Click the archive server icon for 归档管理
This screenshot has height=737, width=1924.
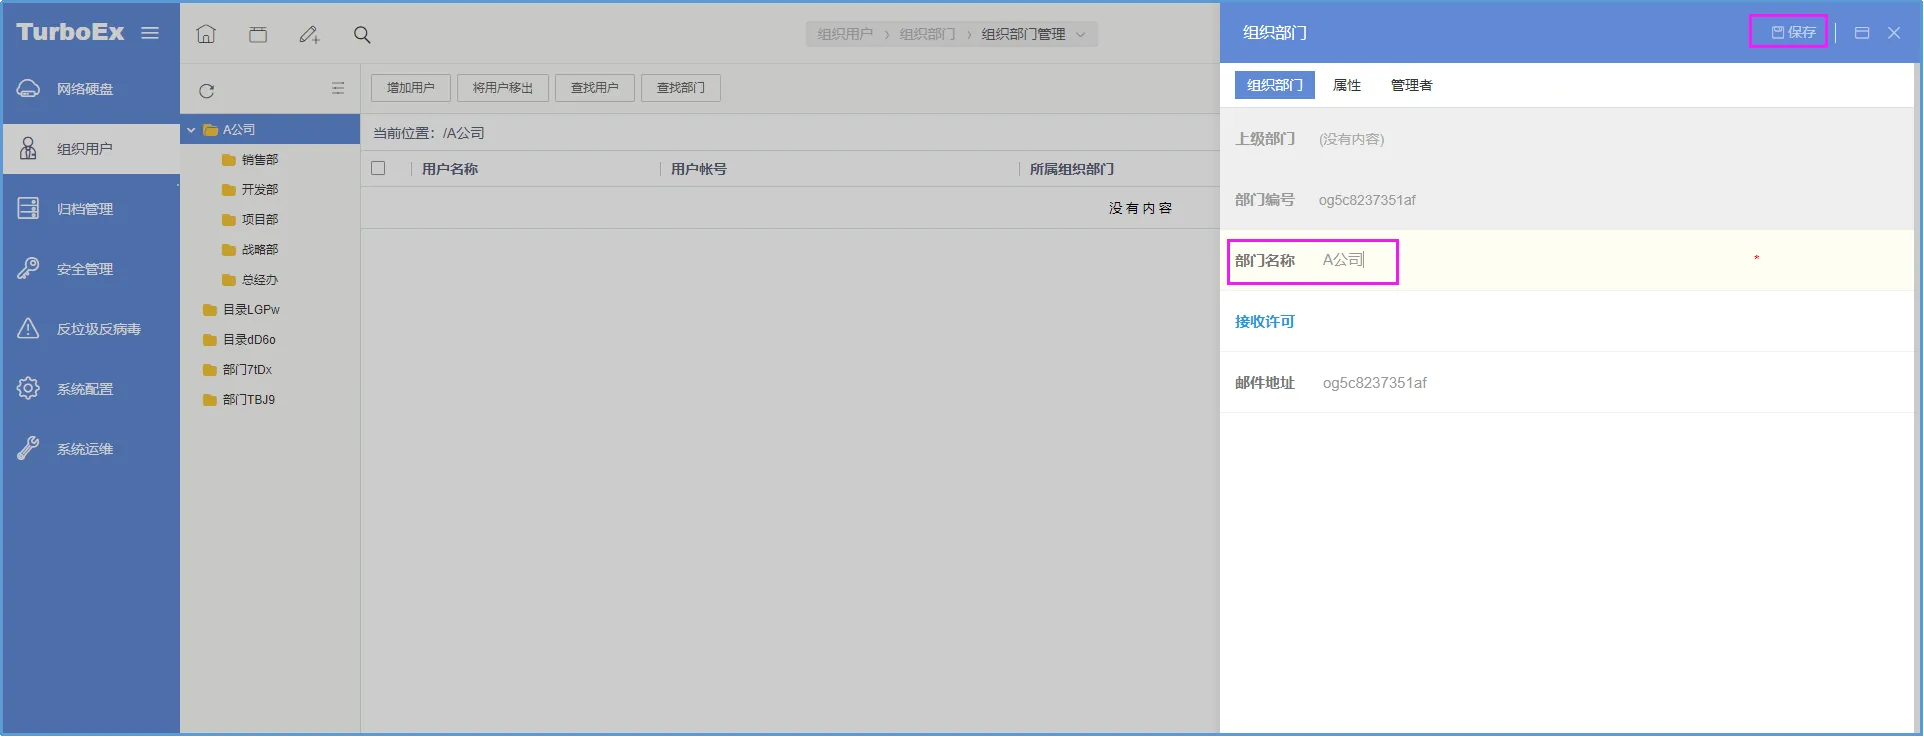click(28, 208)
